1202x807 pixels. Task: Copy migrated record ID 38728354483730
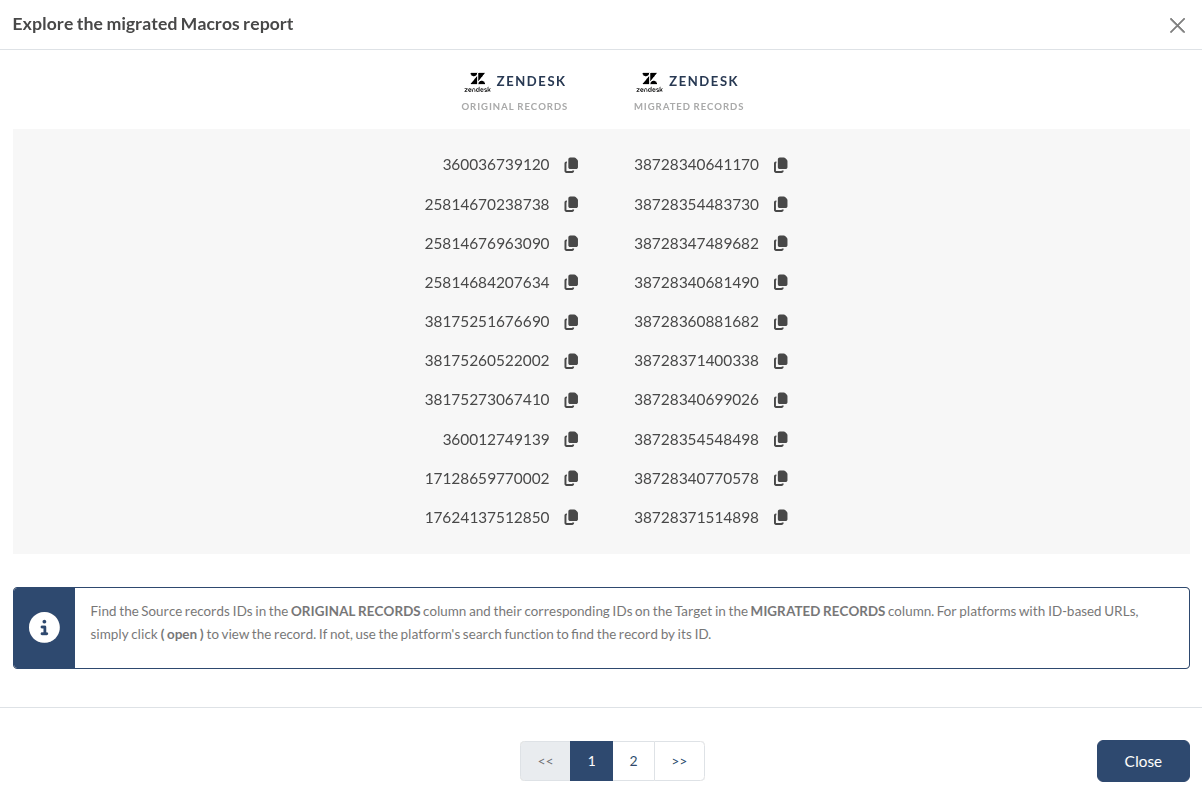click(781, 204)
